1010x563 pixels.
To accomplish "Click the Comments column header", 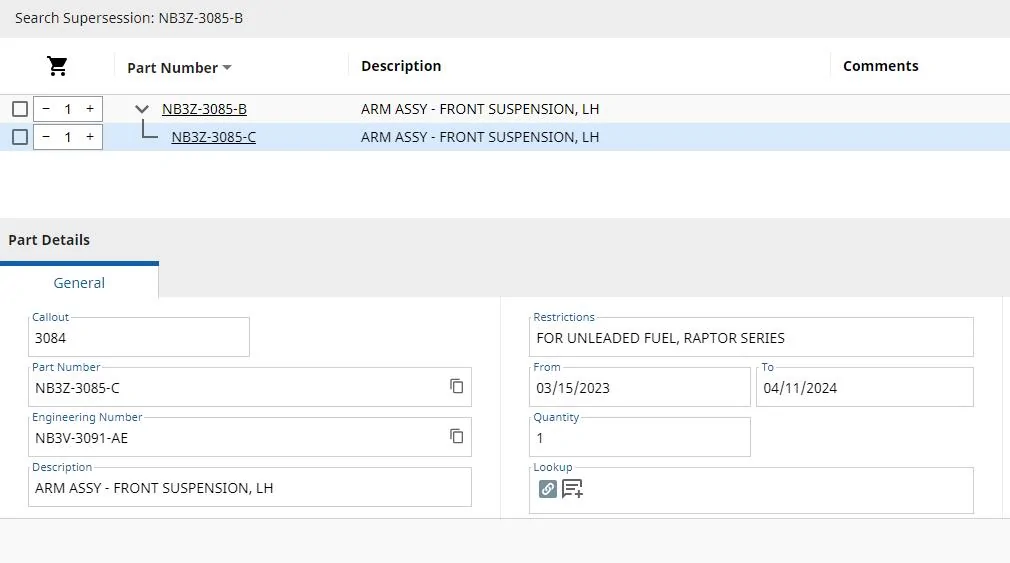I will (881, 66).
